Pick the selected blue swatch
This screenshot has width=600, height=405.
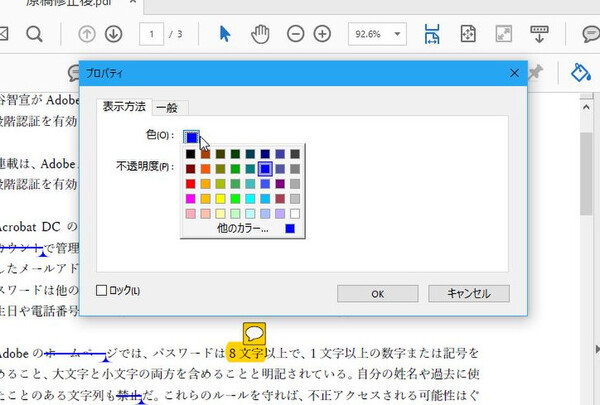pos(265,169)
